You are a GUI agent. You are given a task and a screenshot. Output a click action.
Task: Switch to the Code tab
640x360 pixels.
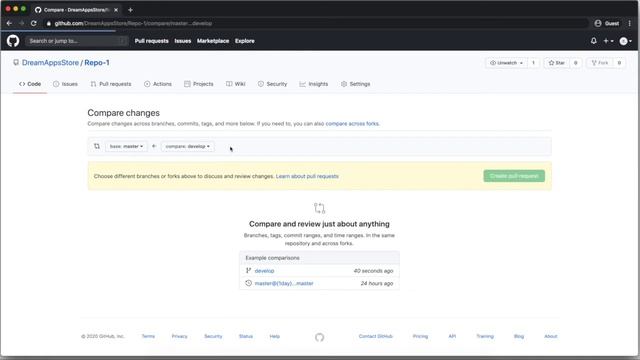click(x=30, y=84)
